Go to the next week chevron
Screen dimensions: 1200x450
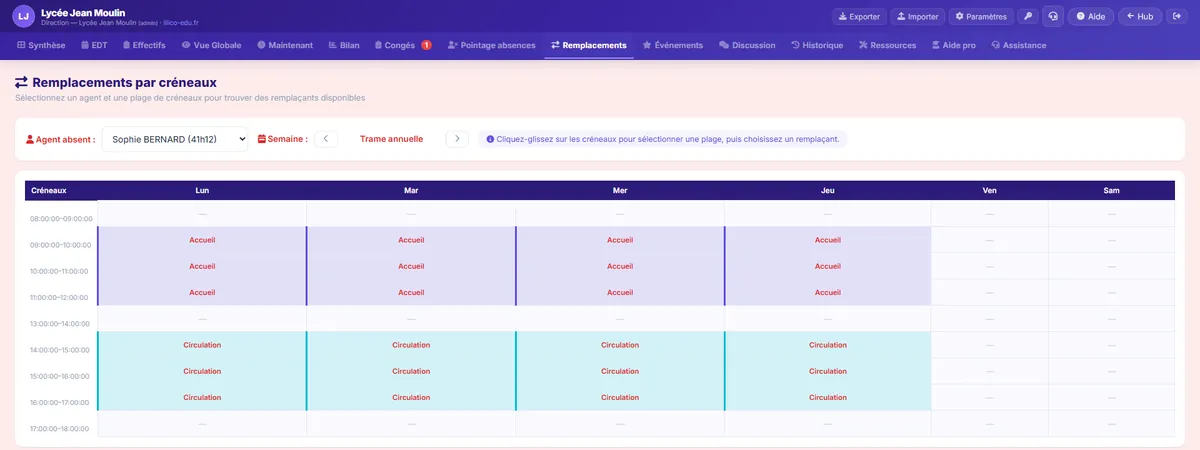pos(456,139)
